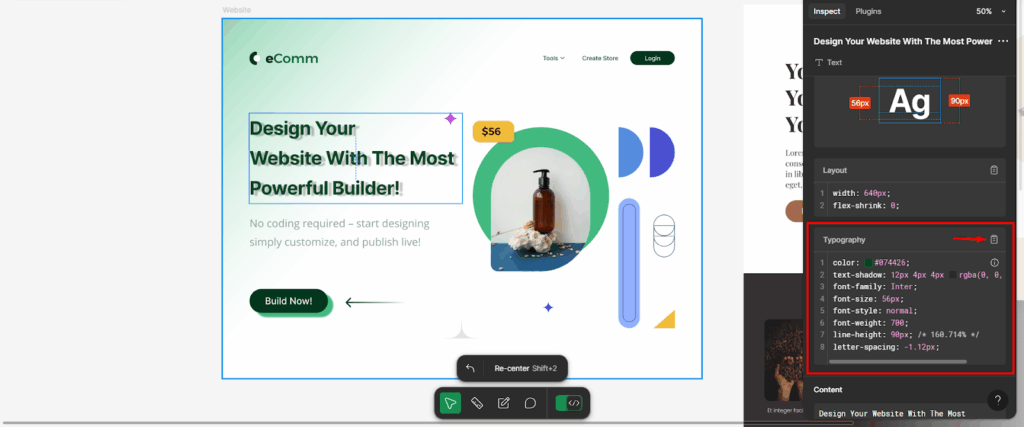The width and height of the screenshot is (1024, 427).
Task: Click the Create Store nav link
Action: (600, 58)
